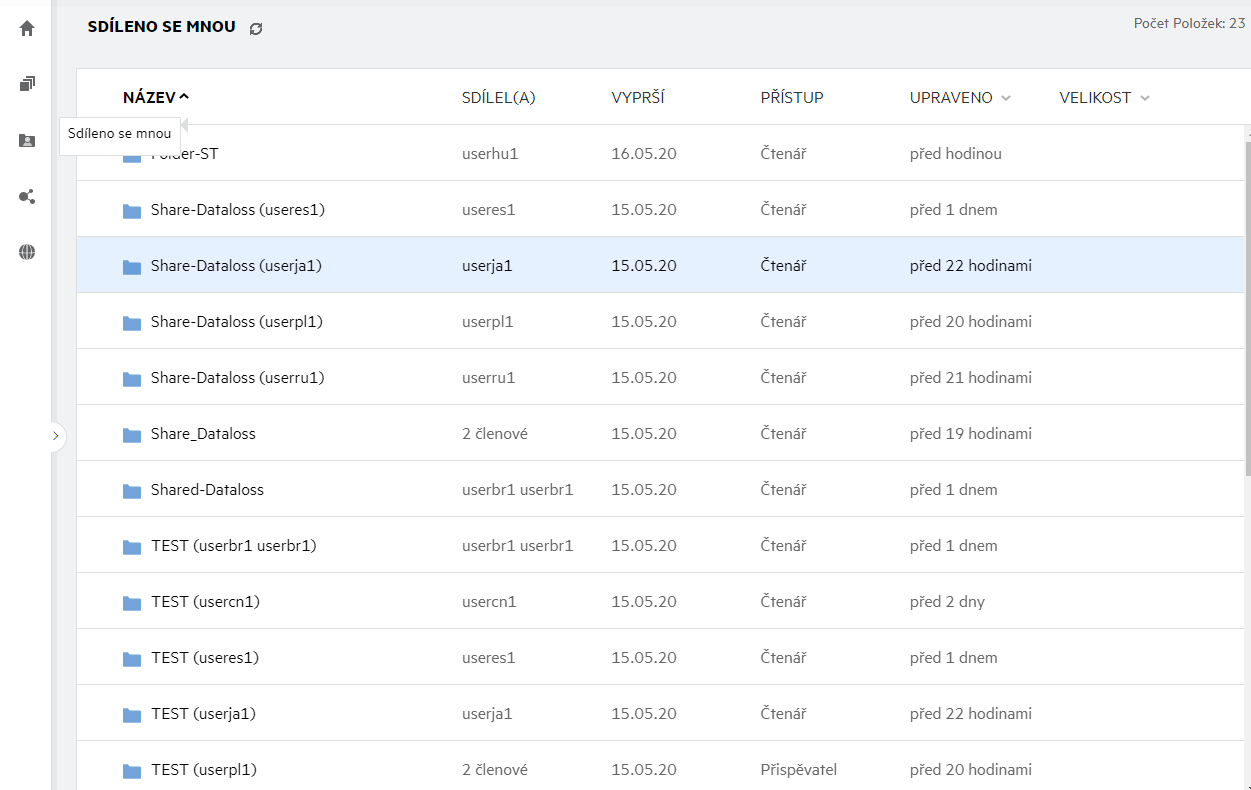This screenshot has height=790, width=1251.
Task: Click the Vyprší column header
Action: point(637,98)
